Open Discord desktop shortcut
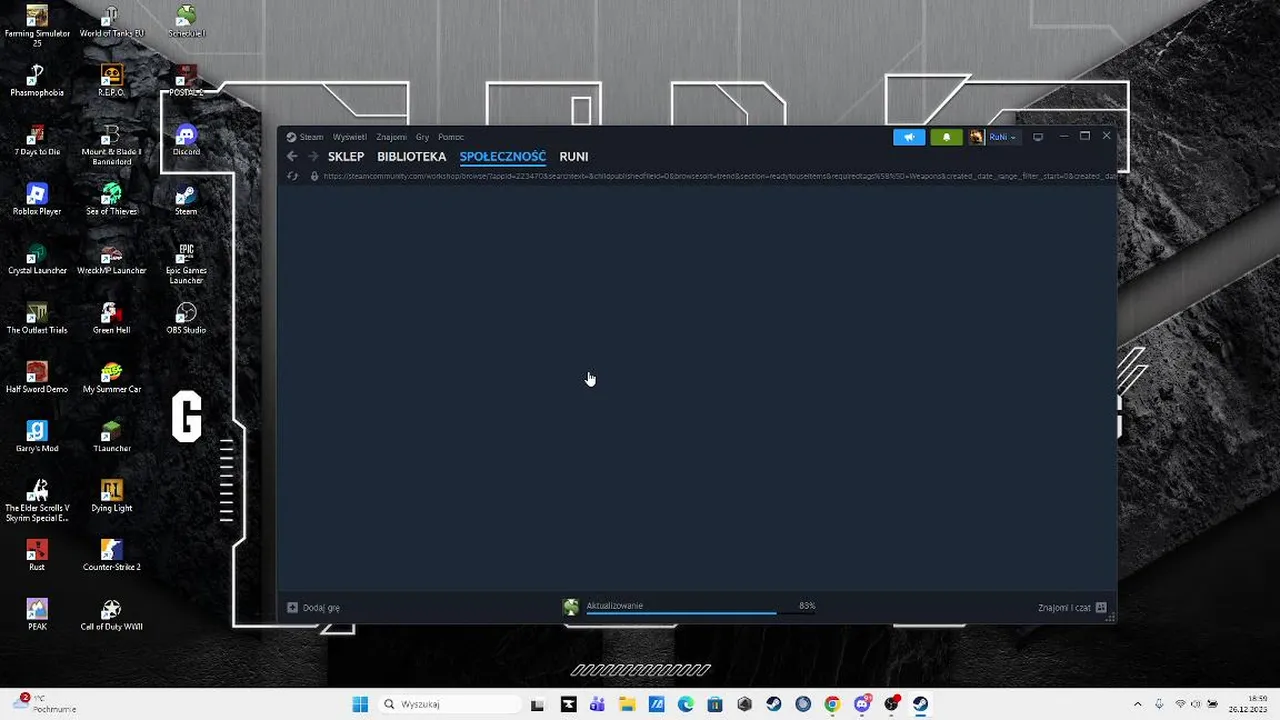Viewport: 1280px width, 720px height. (186, 140)
